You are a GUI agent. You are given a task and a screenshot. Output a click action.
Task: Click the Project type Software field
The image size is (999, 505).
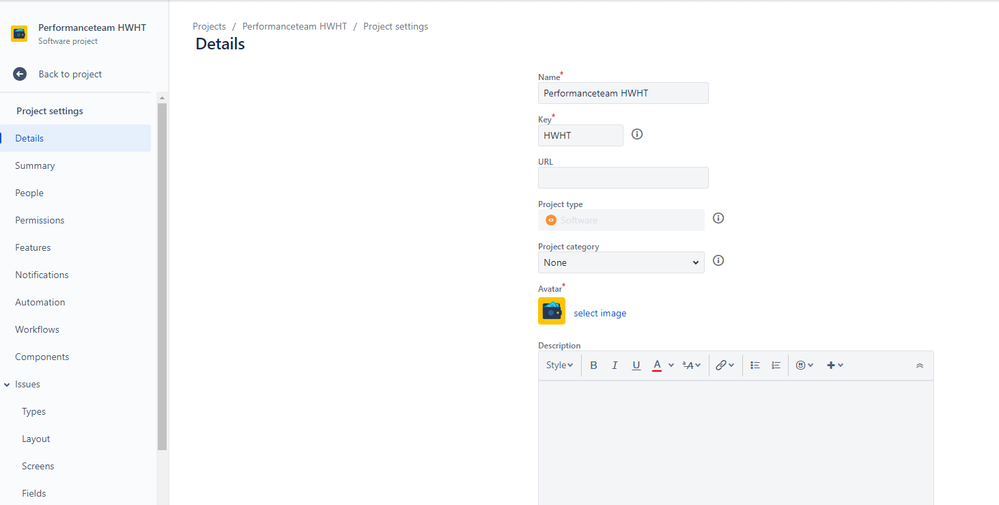(x=621, y=220)
